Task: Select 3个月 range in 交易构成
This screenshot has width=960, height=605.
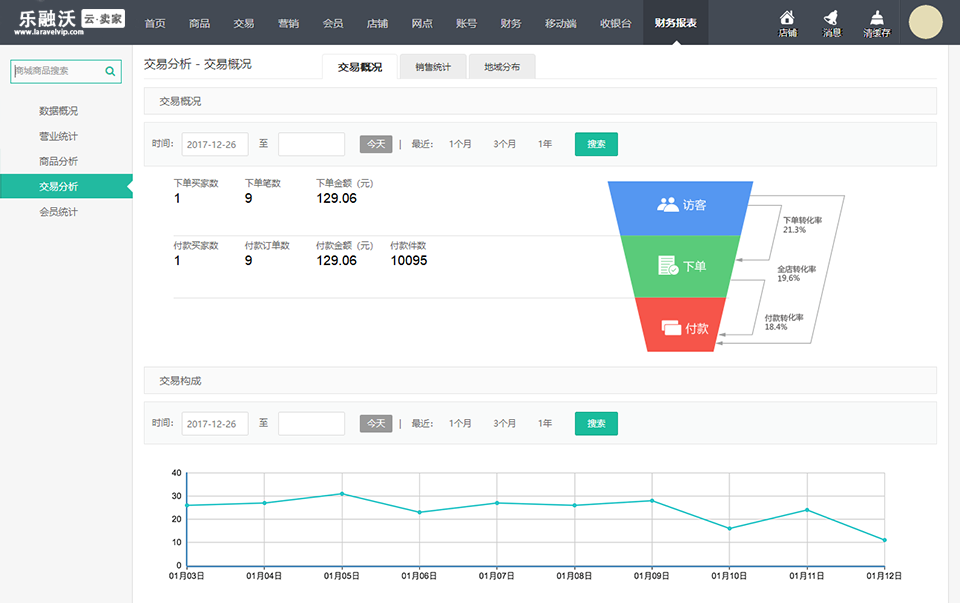Action: (x=504, y=423)
